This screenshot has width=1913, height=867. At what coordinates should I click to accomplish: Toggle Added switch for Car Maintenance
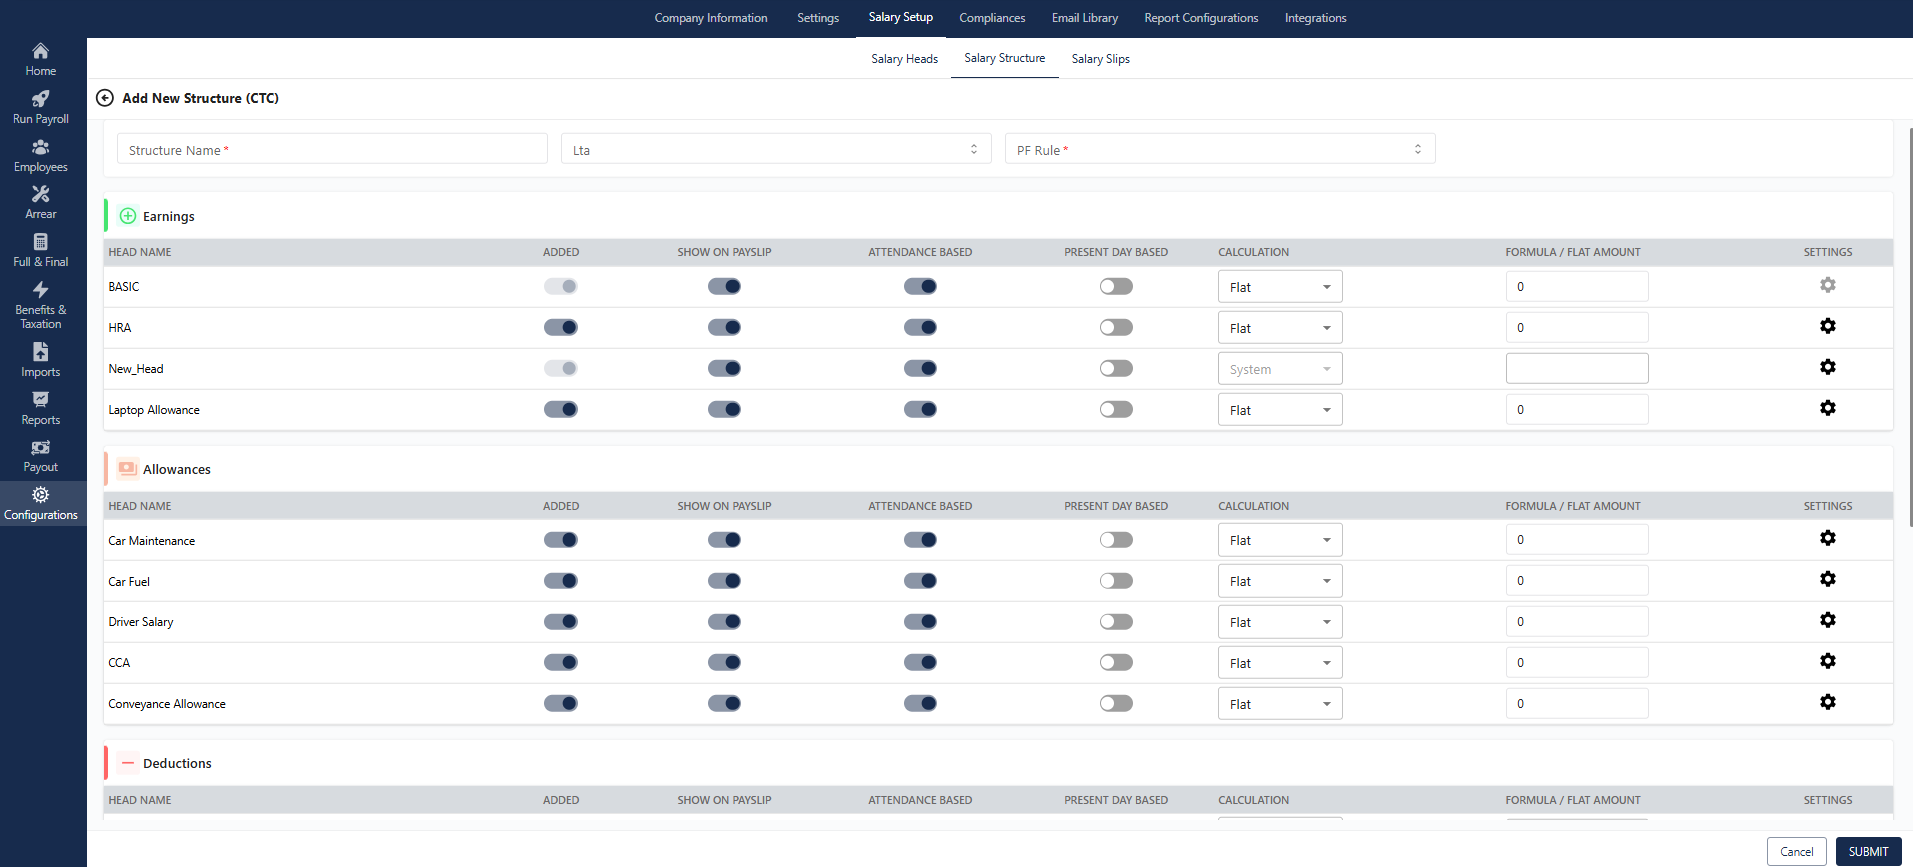pos(561,540)
